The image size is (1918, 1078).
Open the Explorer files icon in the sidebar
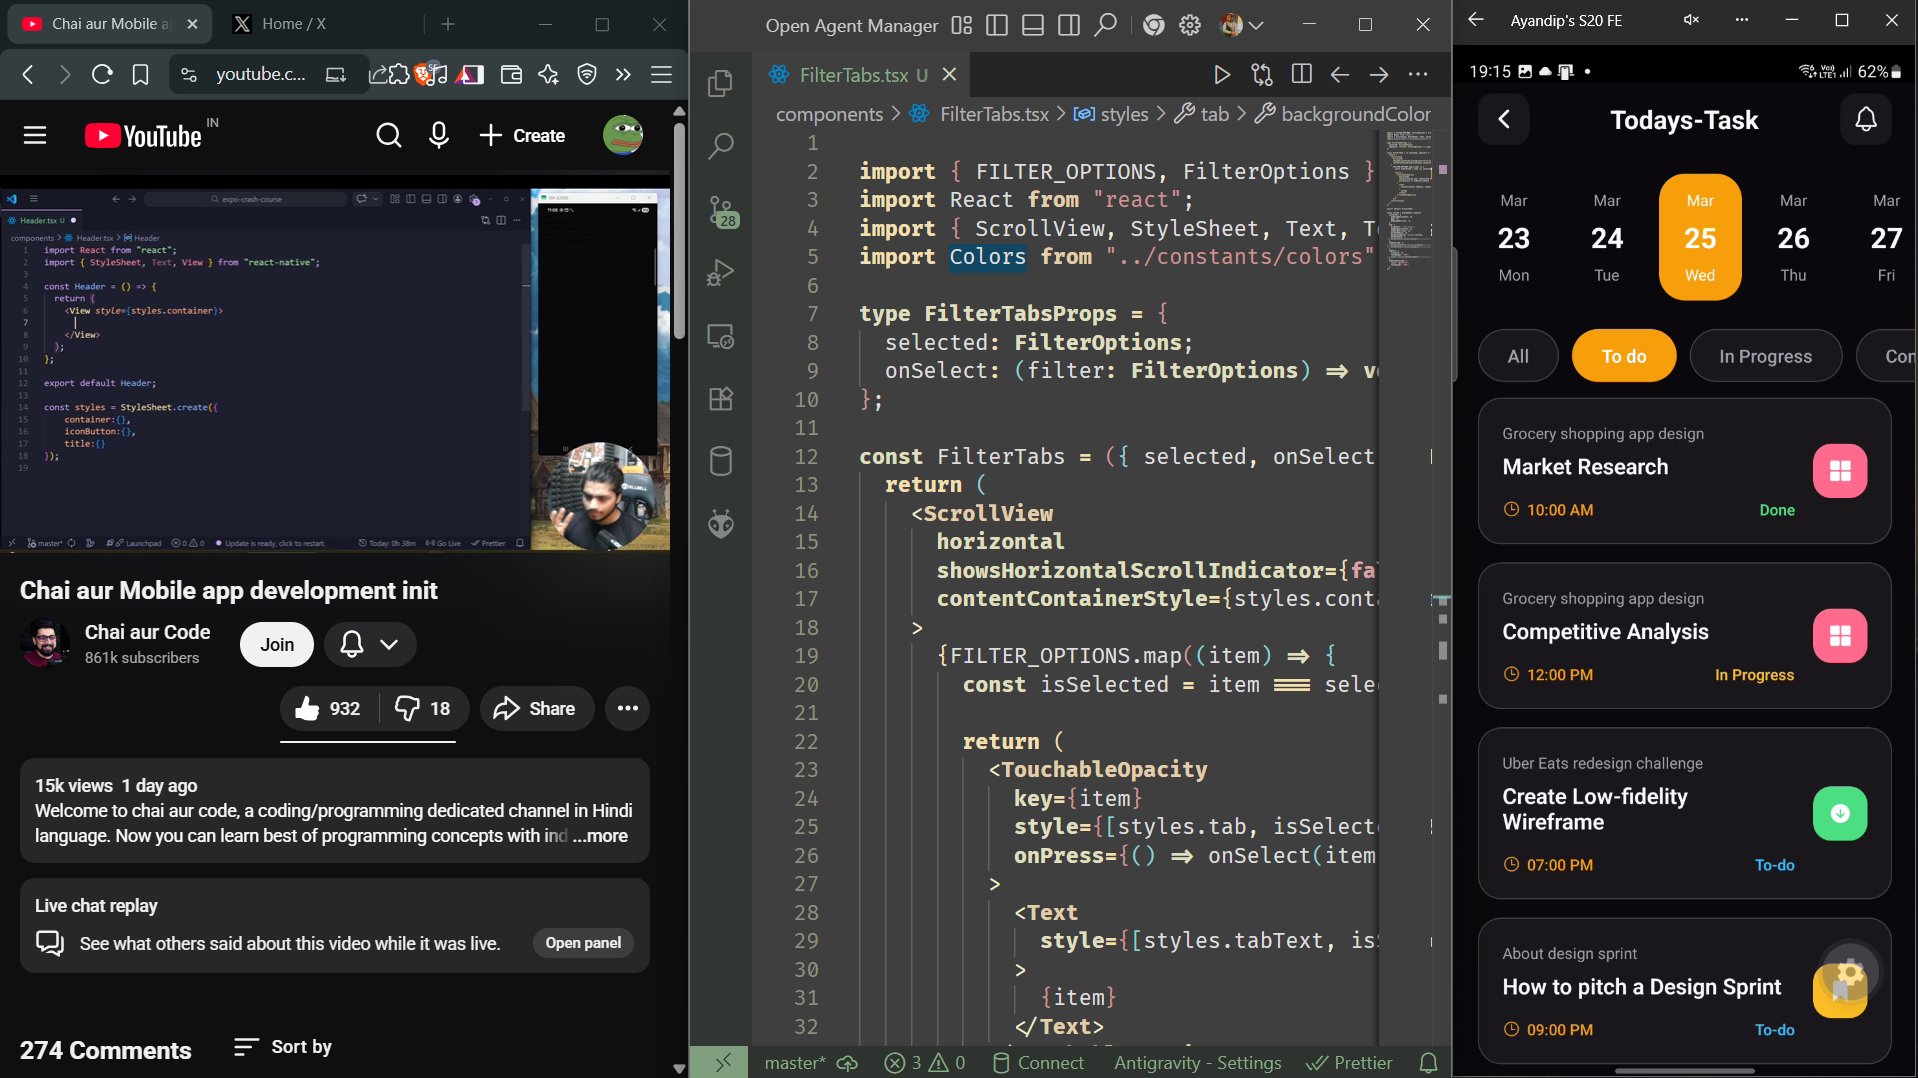721,84
